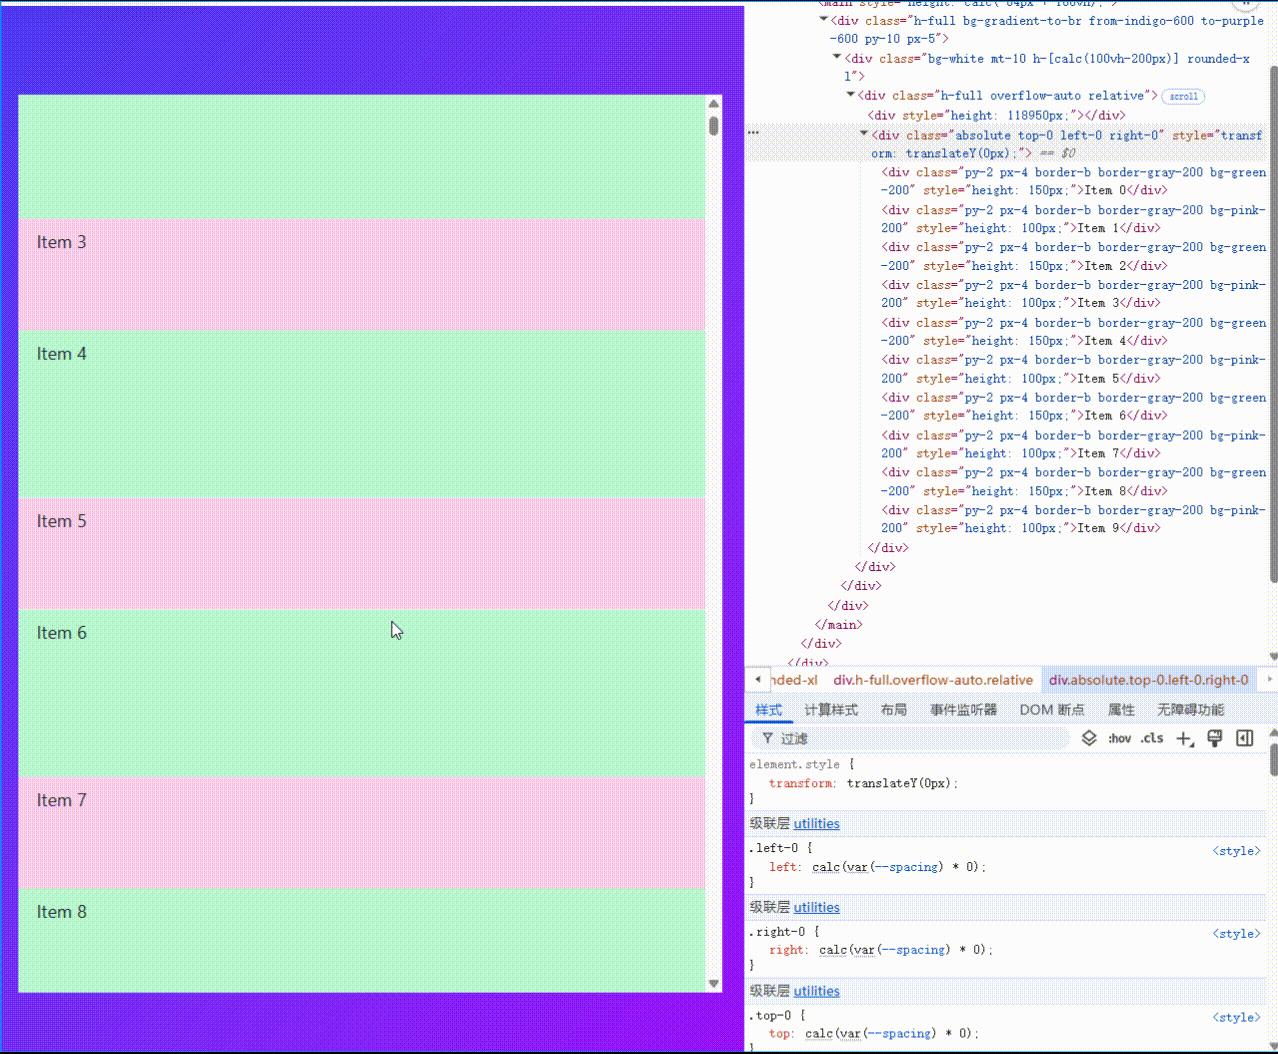Click the .right-0 selector text
The height and width of the screenshot is (1054, 1278).
[777, 932]
